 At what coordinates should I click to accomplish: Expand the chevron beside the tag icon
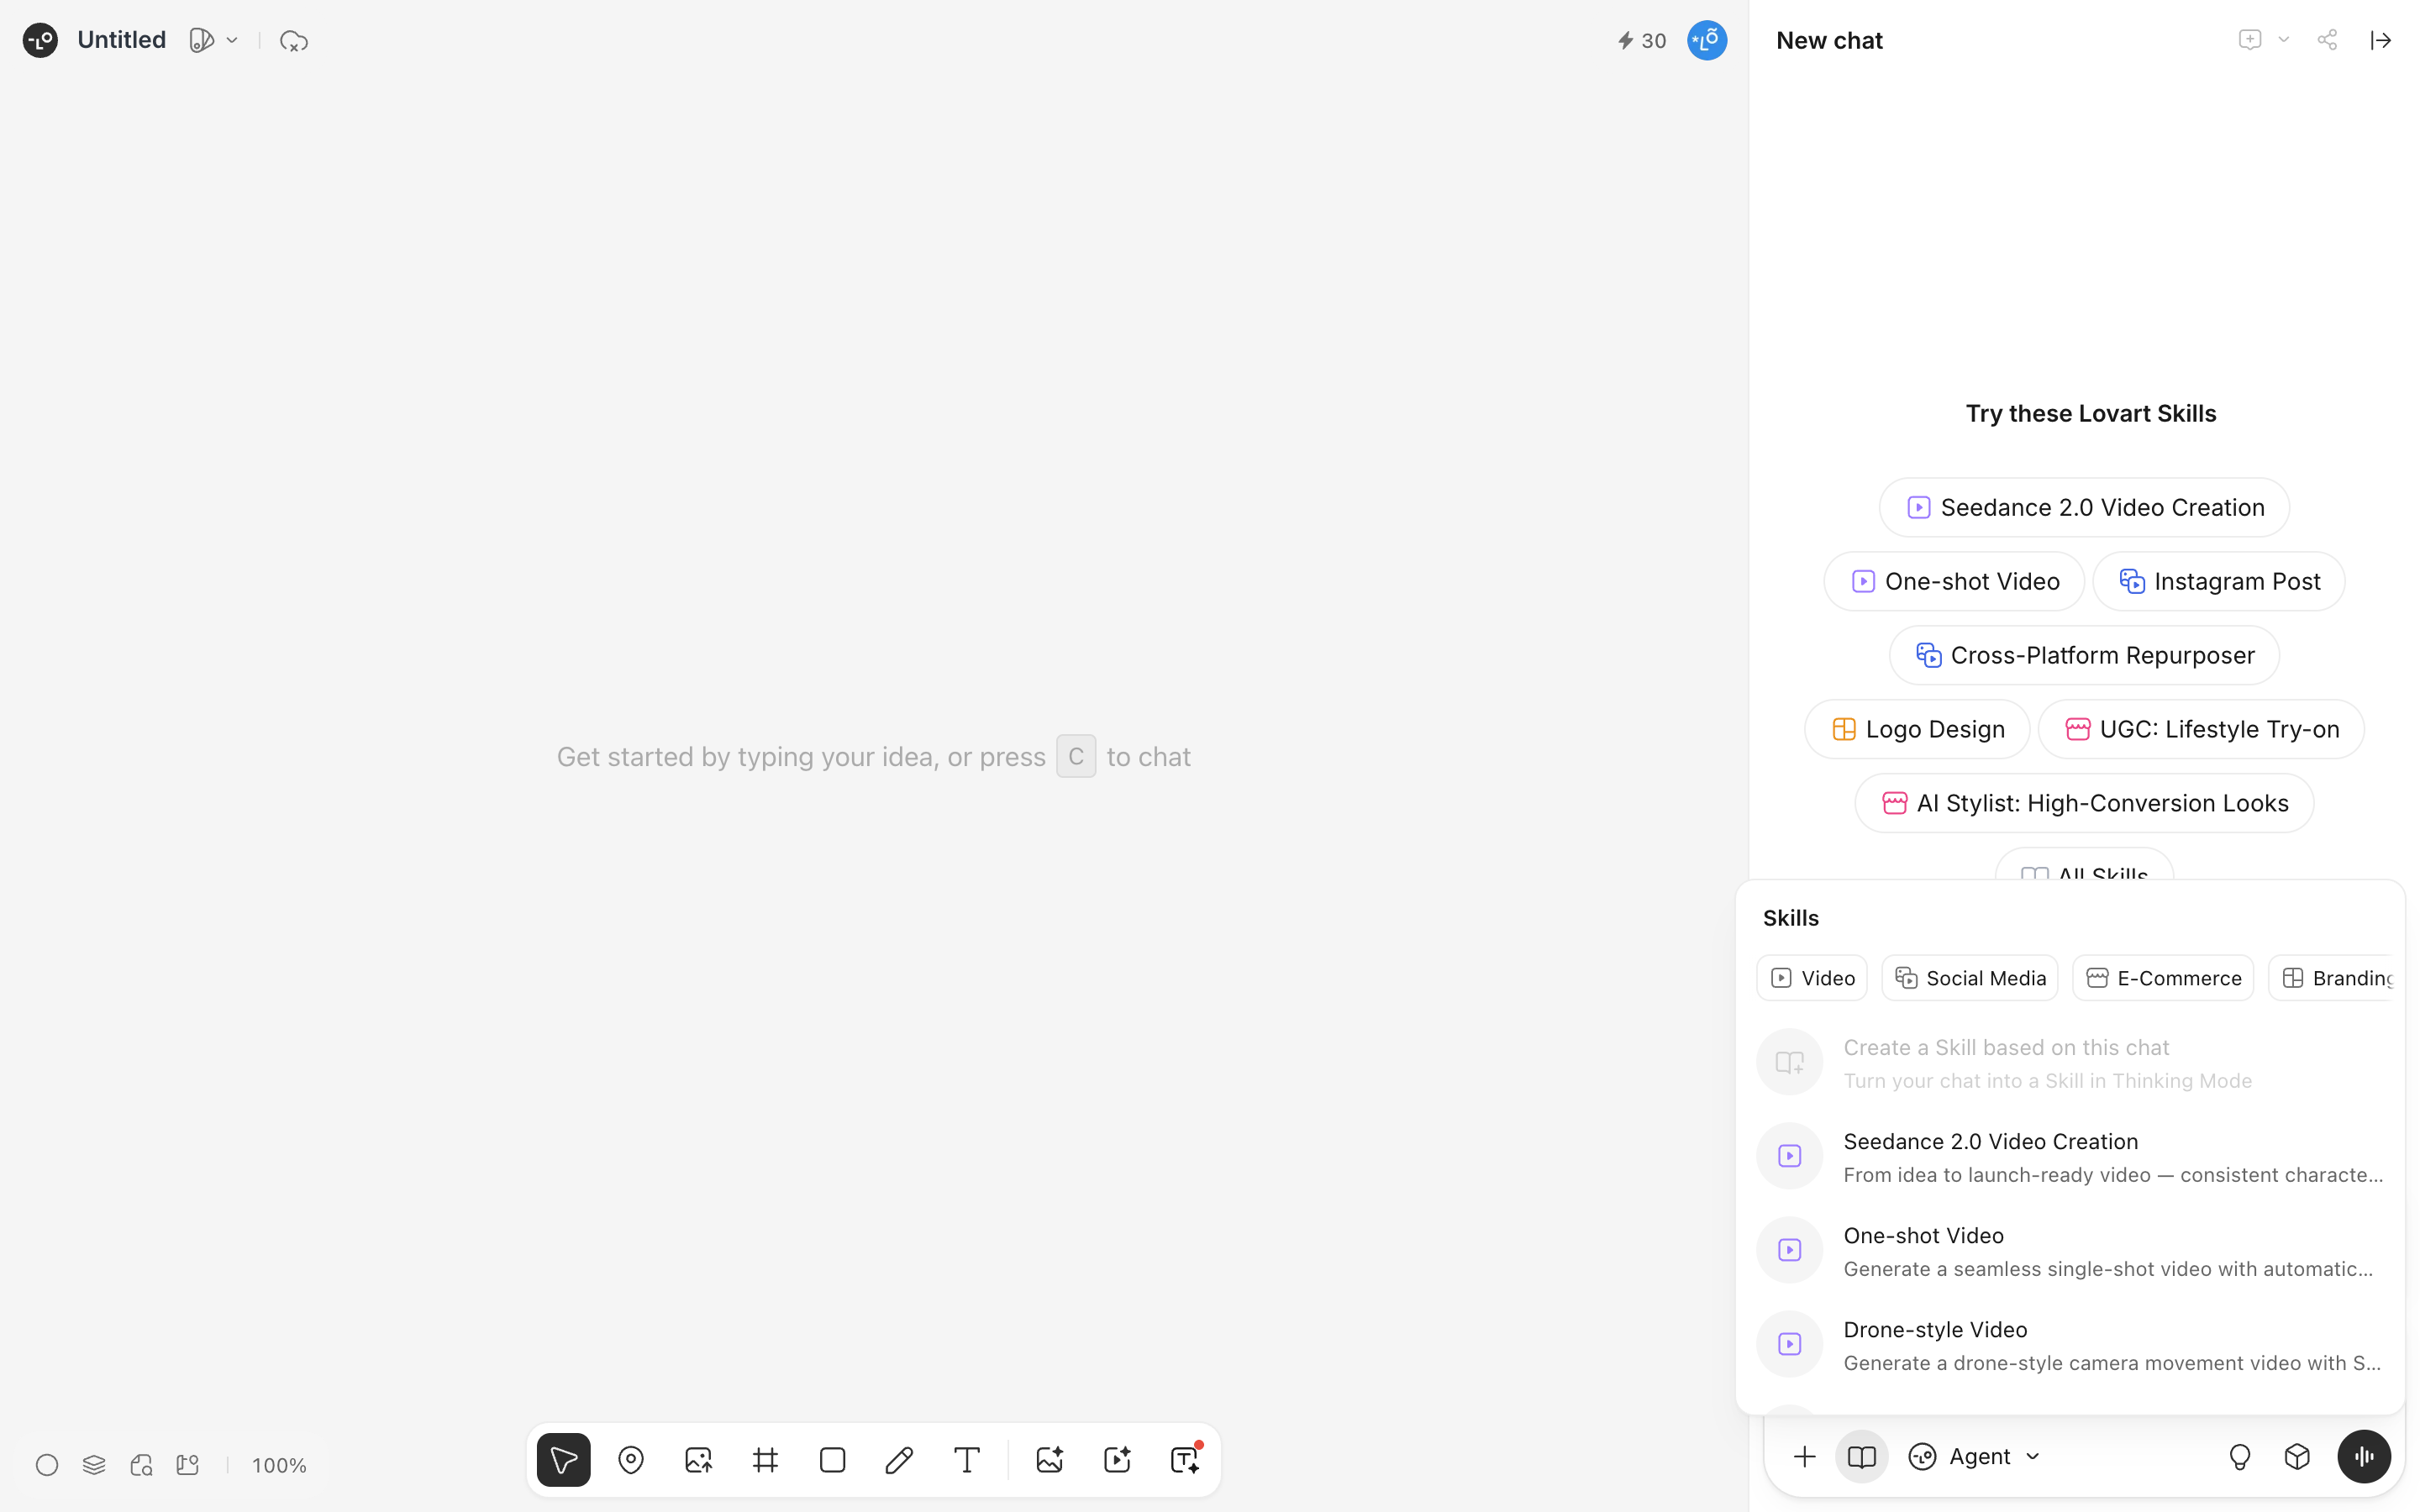coord(232,40)
